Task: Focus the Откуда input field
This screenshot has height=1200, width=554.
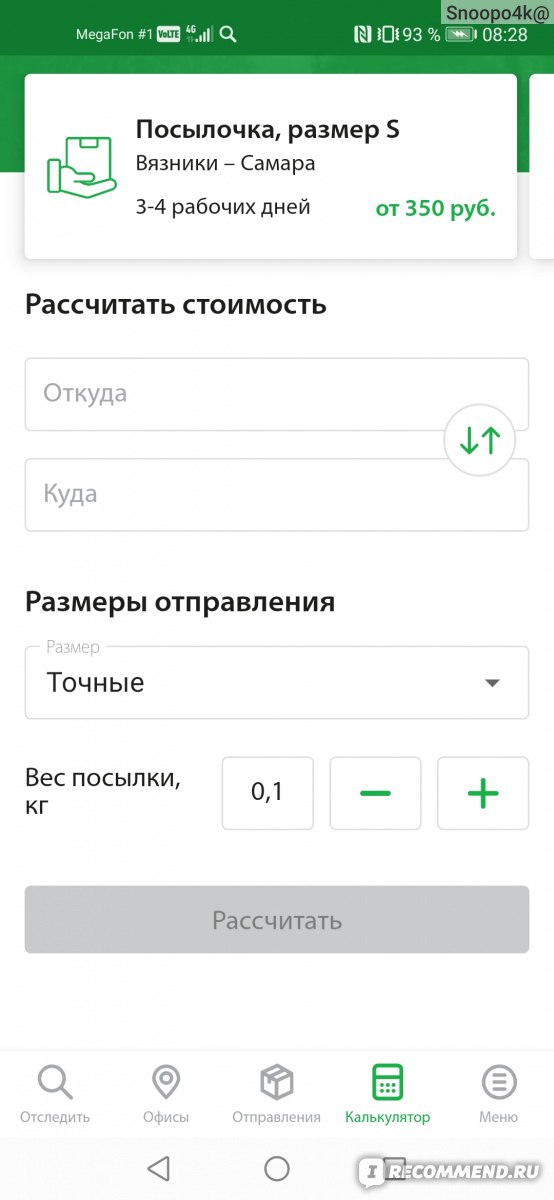Action: (x=277, y=394)
